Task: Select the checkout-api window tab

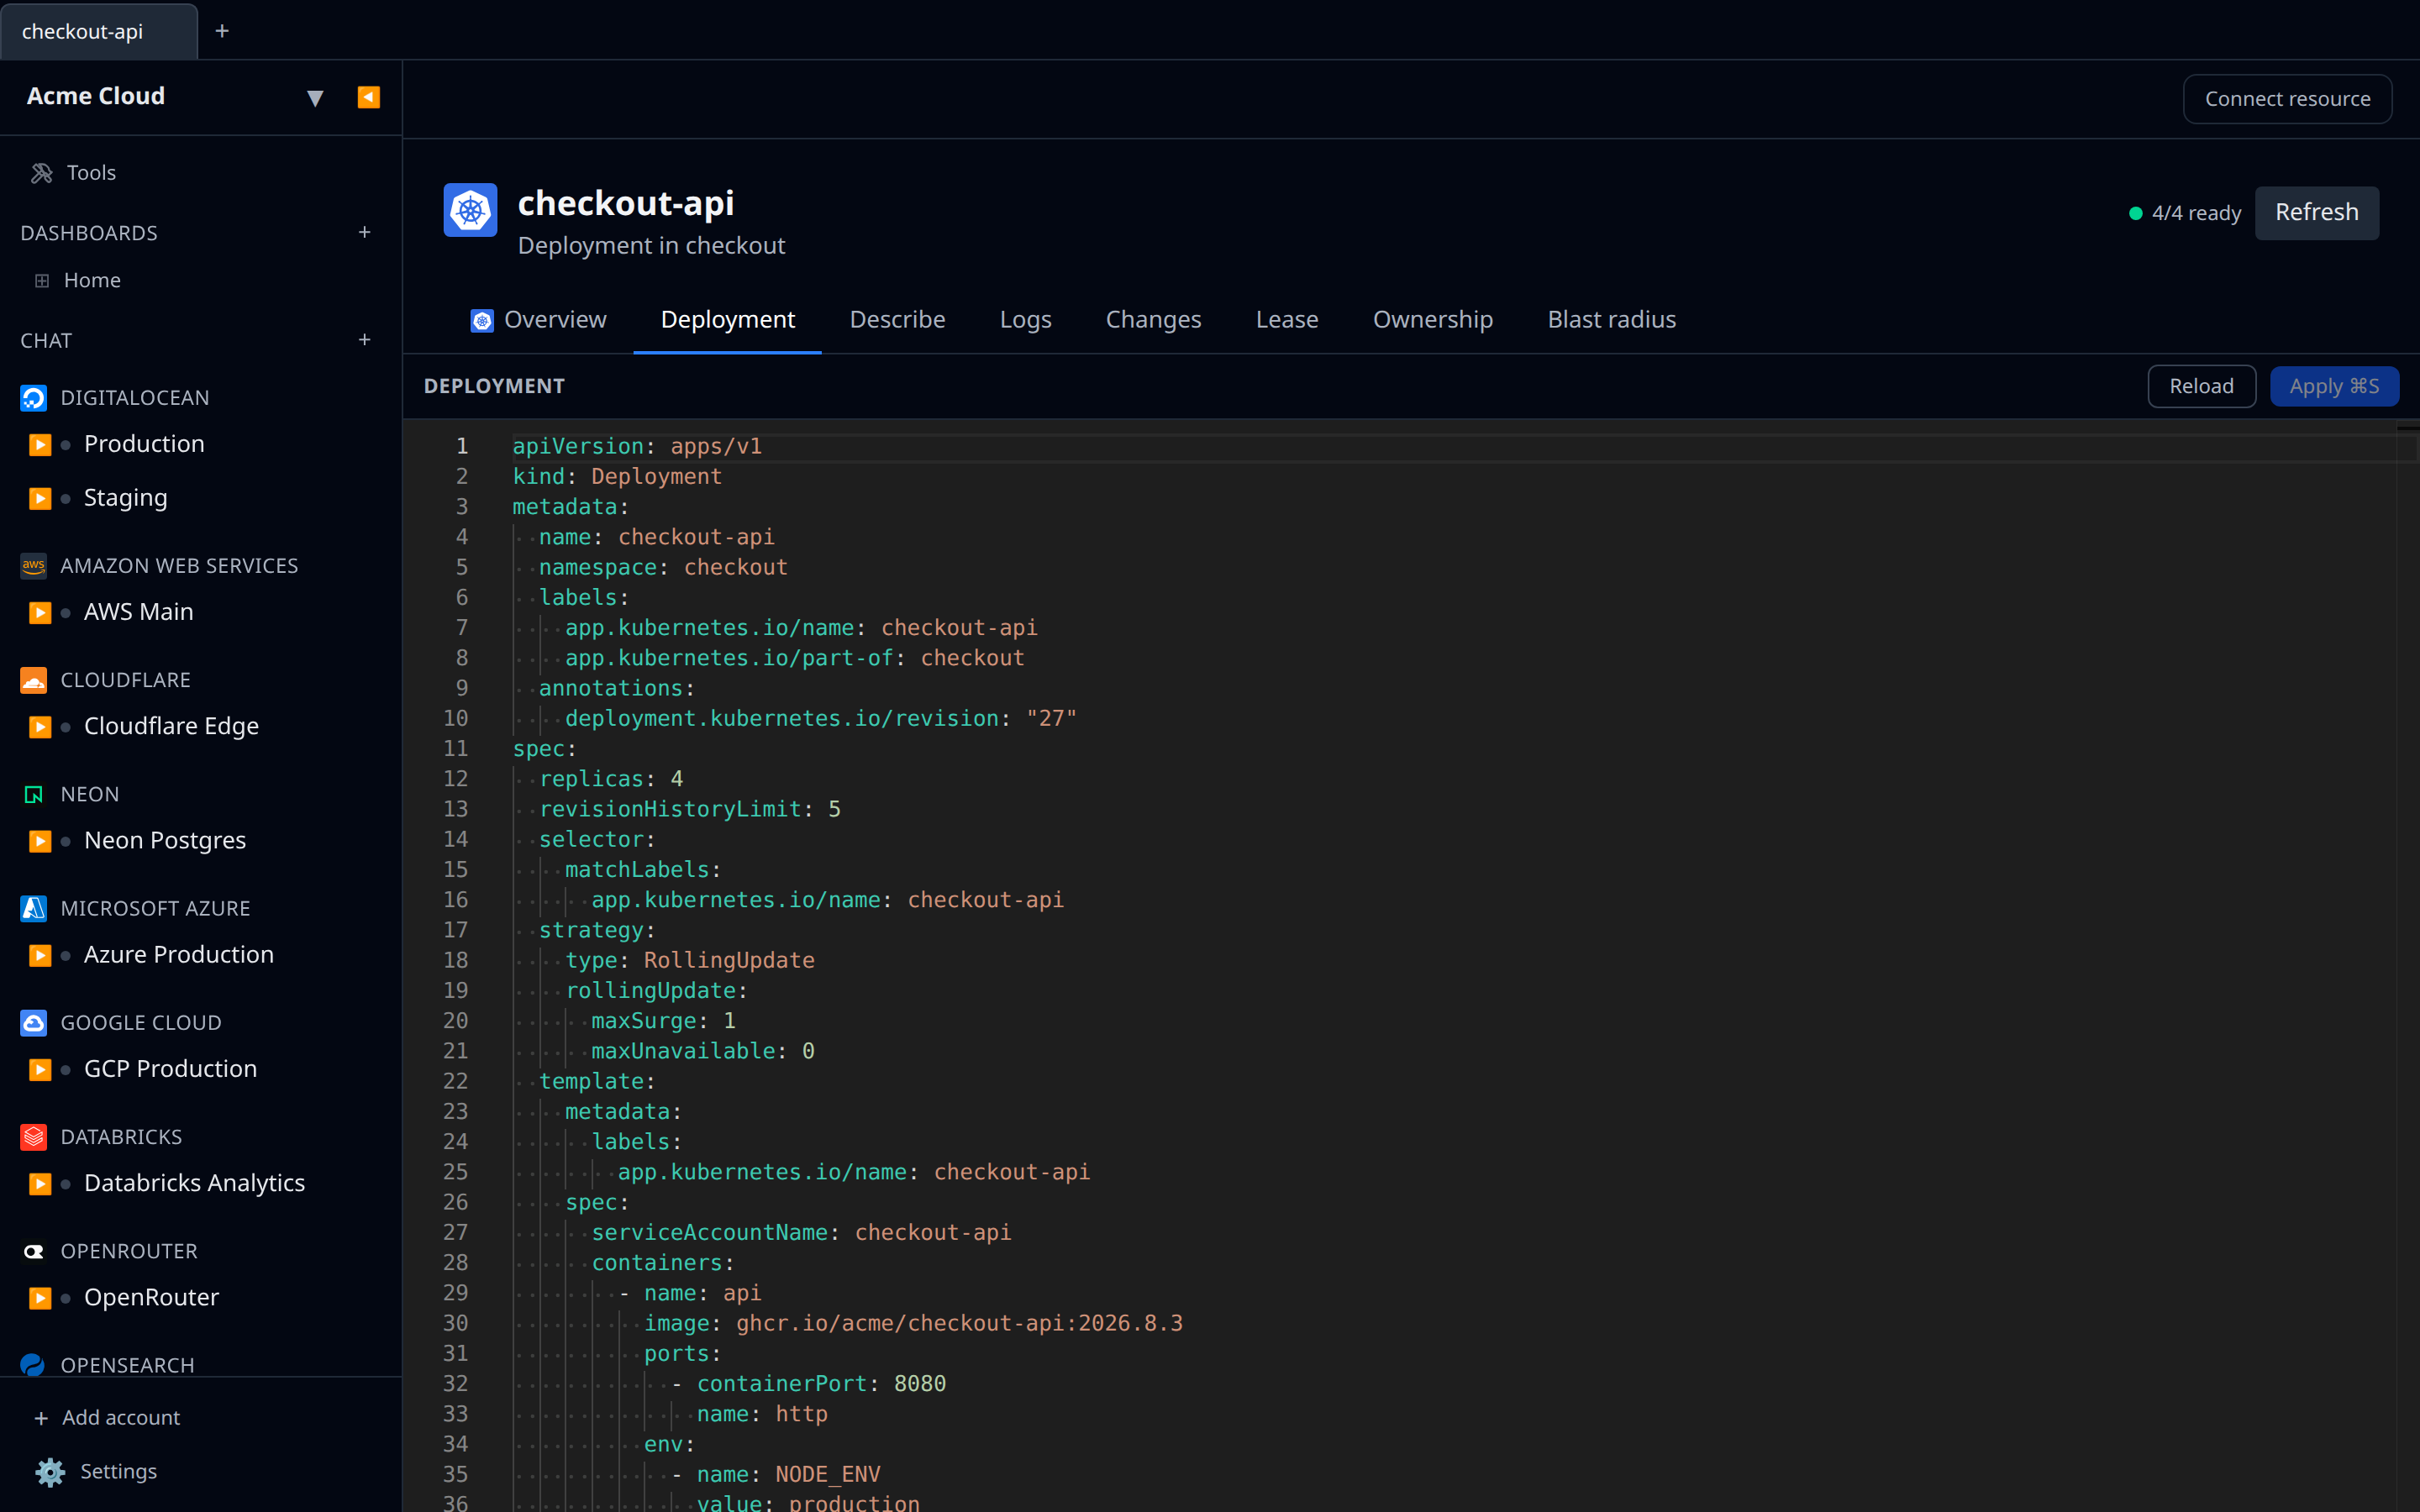Action: click(x=99, y=31)
